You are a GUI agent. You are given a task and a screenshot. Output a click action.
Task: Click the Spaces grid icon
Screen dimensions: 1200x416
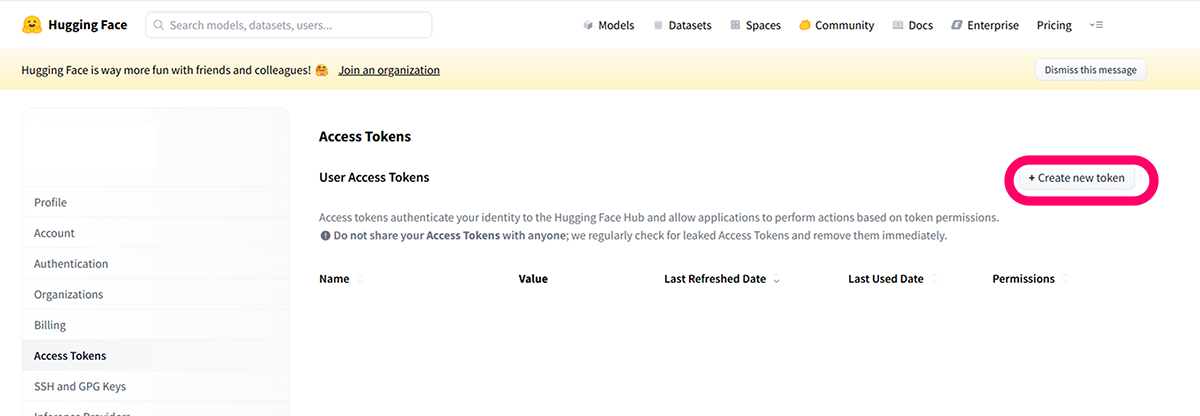pos(735,26)
